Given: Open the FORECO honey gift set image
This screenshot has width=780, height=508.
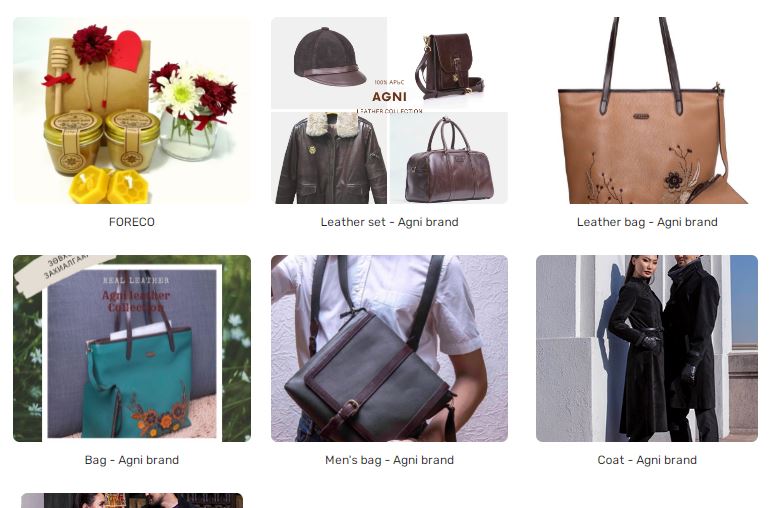Looking at the screenshot, I should 132,110.
